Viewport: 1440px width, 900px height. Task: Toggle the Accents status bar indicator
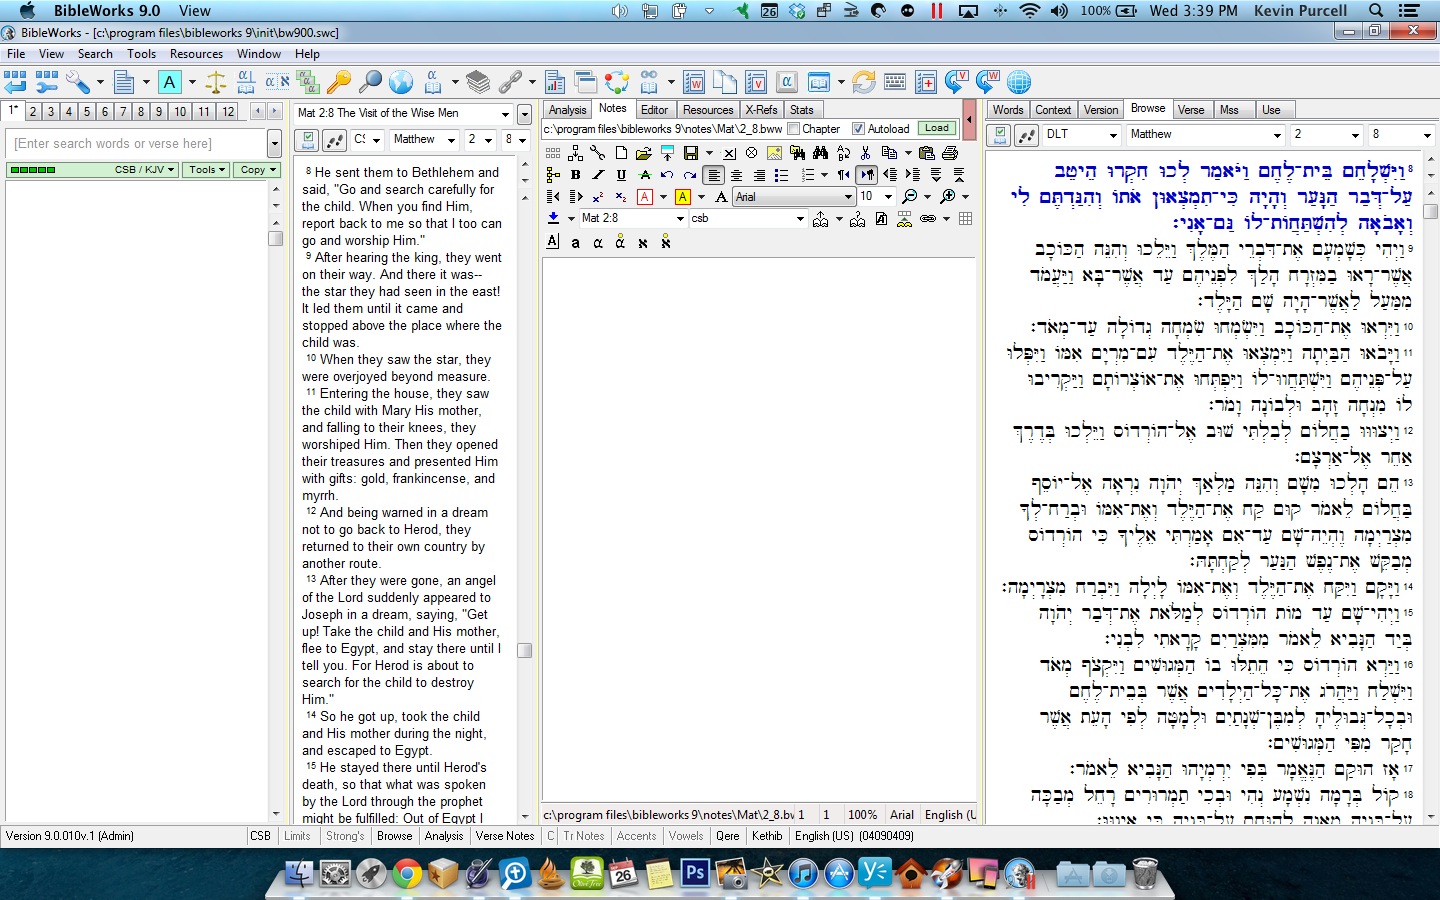637,836
